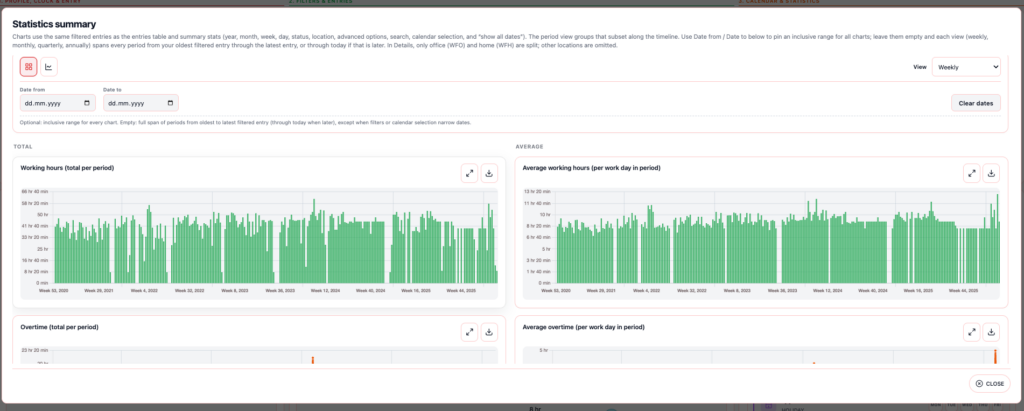Open calendar picker in Date from field
The width and height of the screenshot is (1024, 411).
[x=87, y=103]
